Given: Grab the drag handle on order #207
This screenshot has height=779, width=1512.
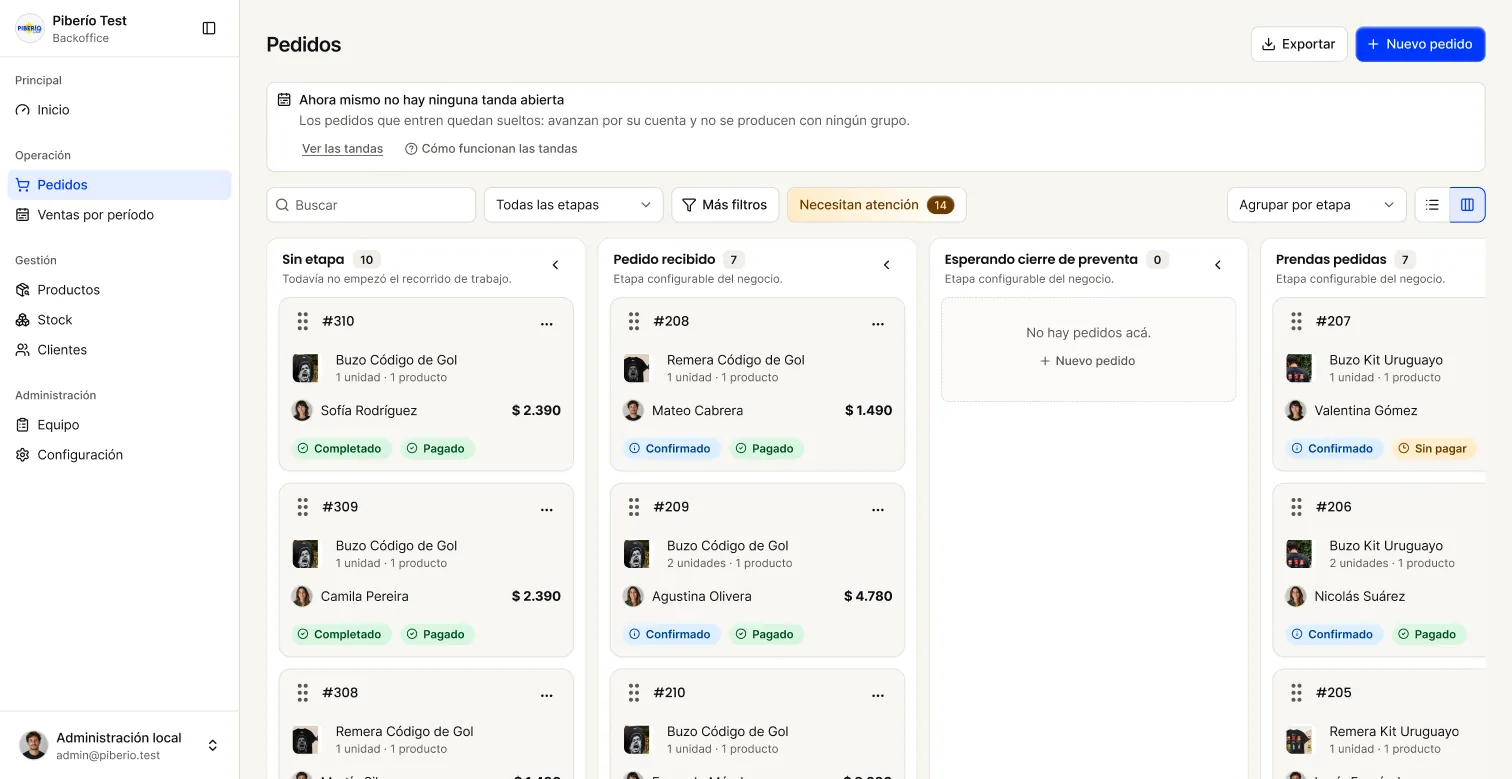Looking at the screenshot, I should pyautogui.click(x=1296, y=321).
